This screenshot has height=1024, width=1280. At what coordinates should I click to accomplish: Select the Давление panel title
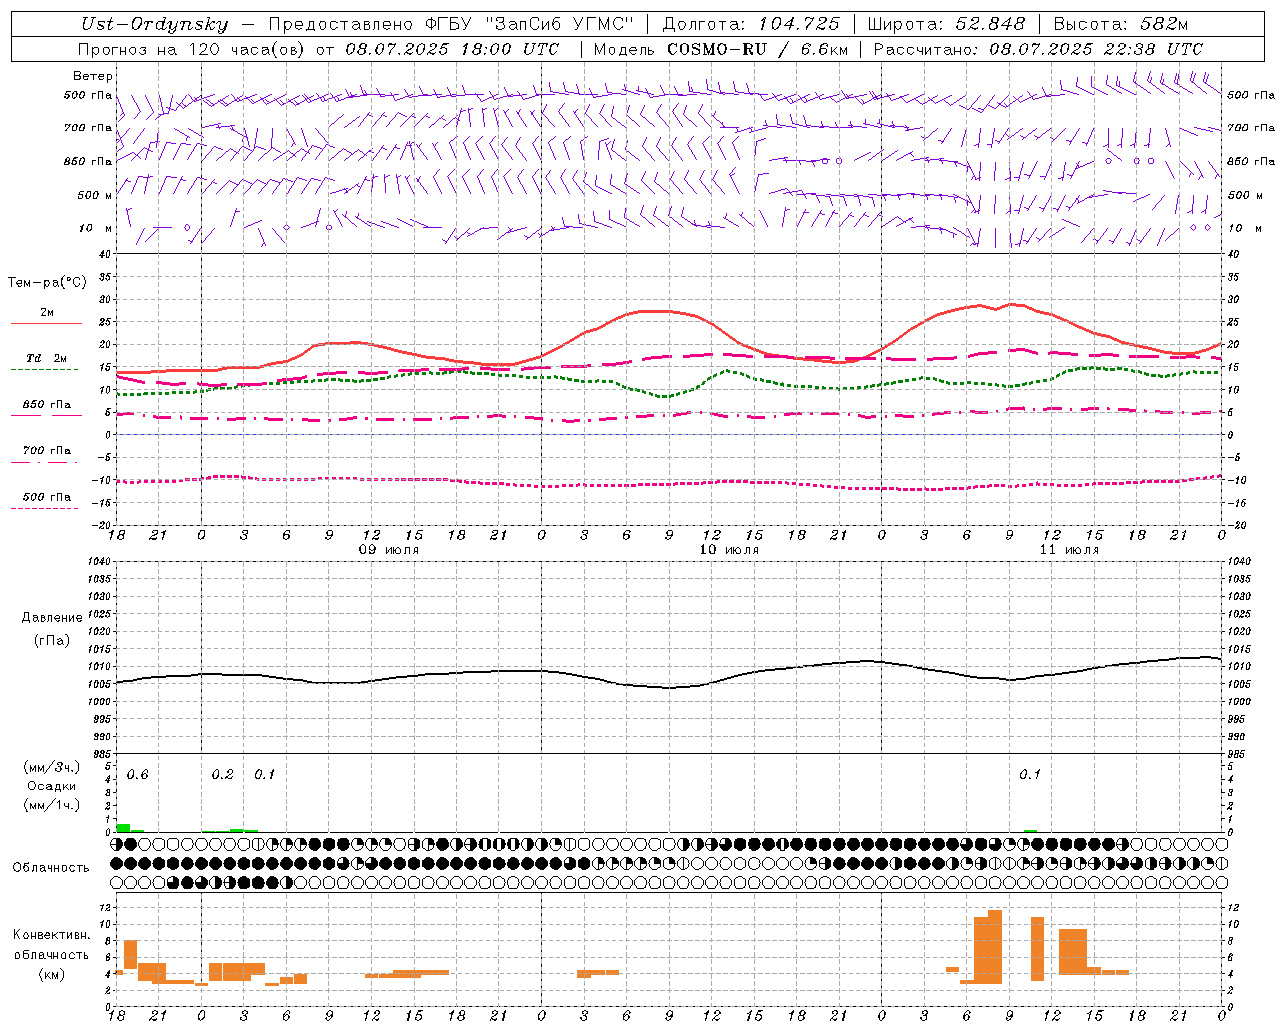click(x=52, y=618)
